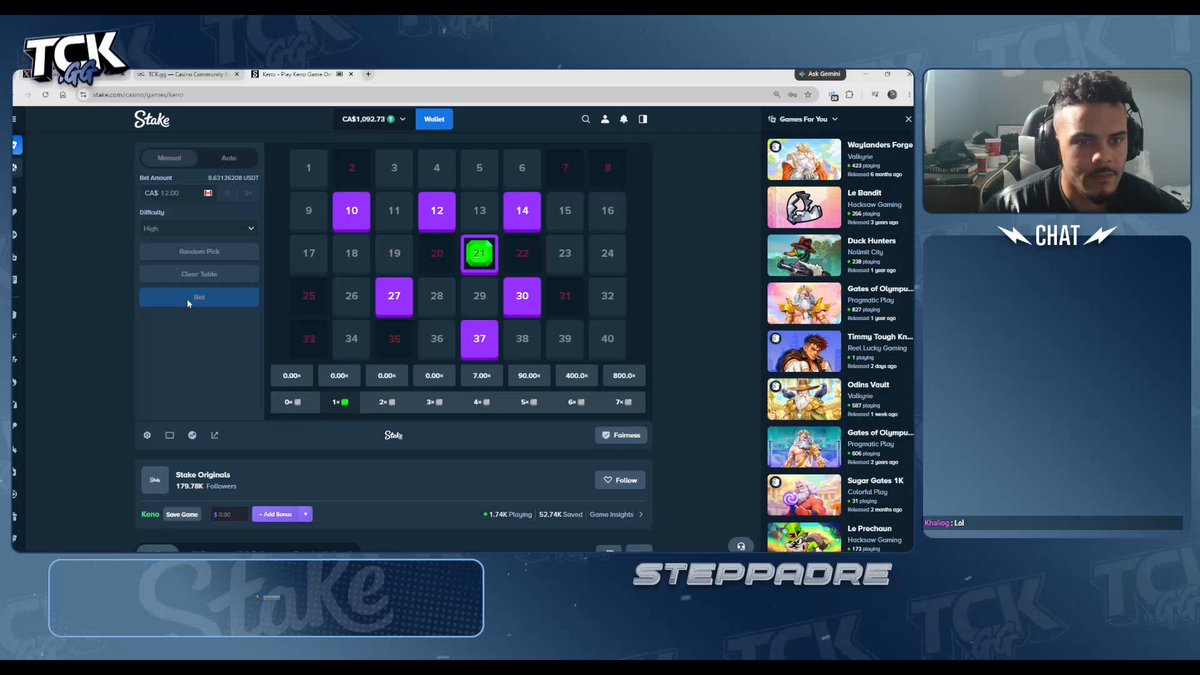
Task: Open a new browser tab
Action: click(x=368, y=74)
